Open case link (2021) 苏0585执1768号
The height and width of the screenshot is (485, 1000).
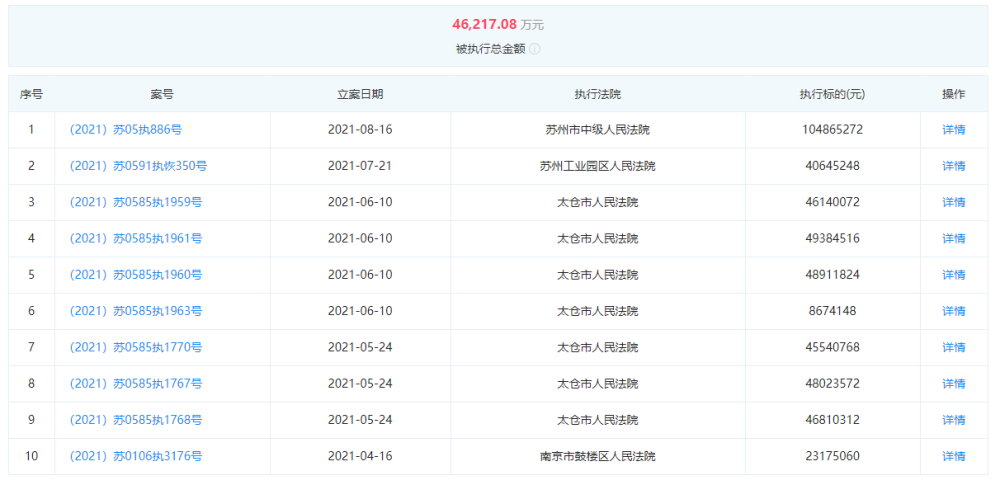[136, 421]
